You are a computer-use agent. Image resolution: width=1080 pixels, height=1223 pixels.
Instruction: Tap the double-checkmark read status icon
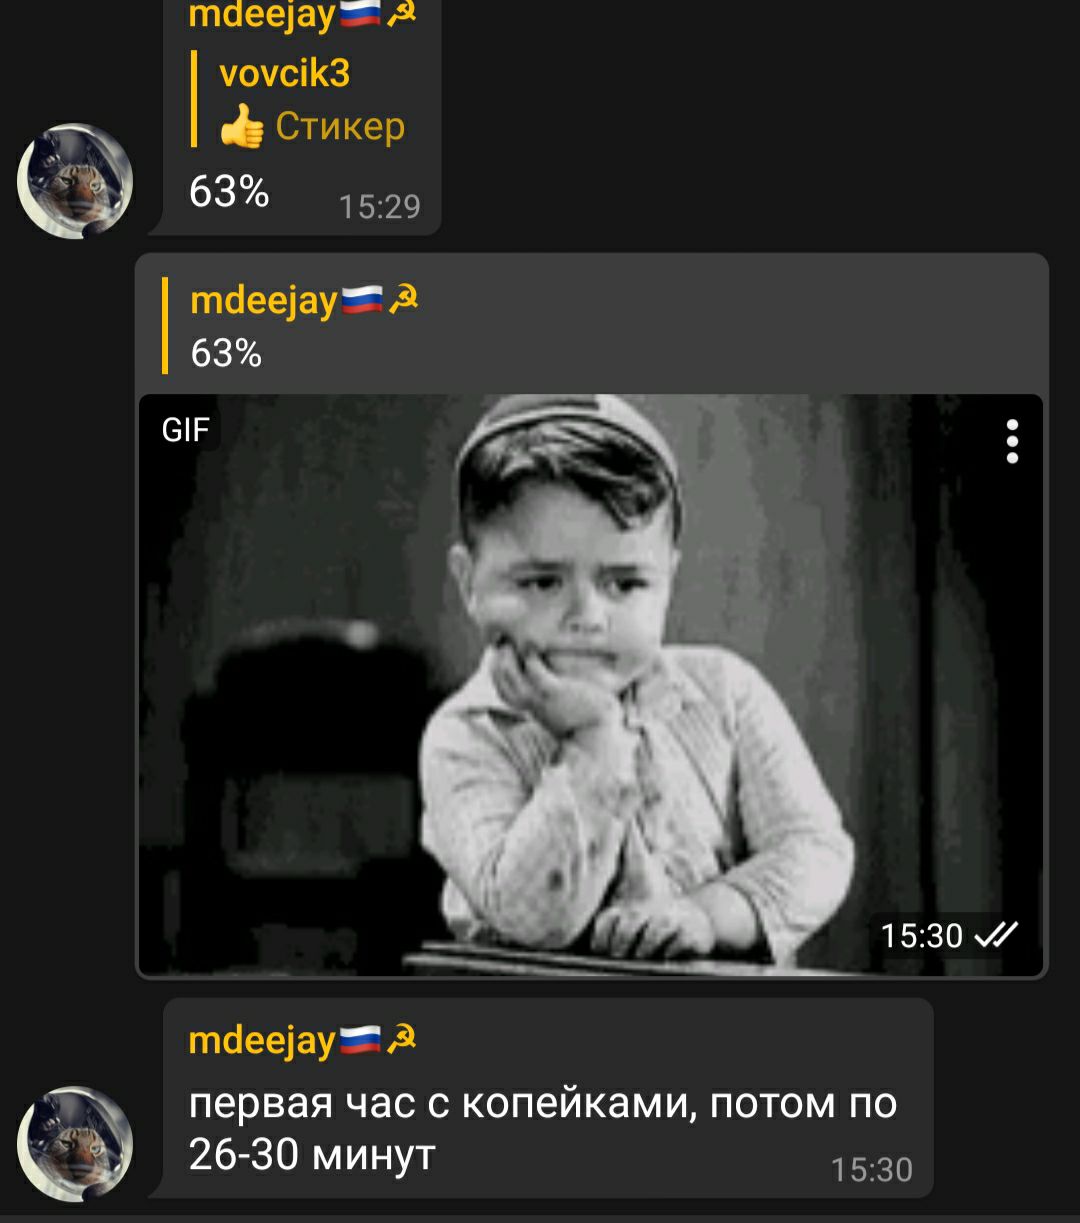(x=995, y=934)
